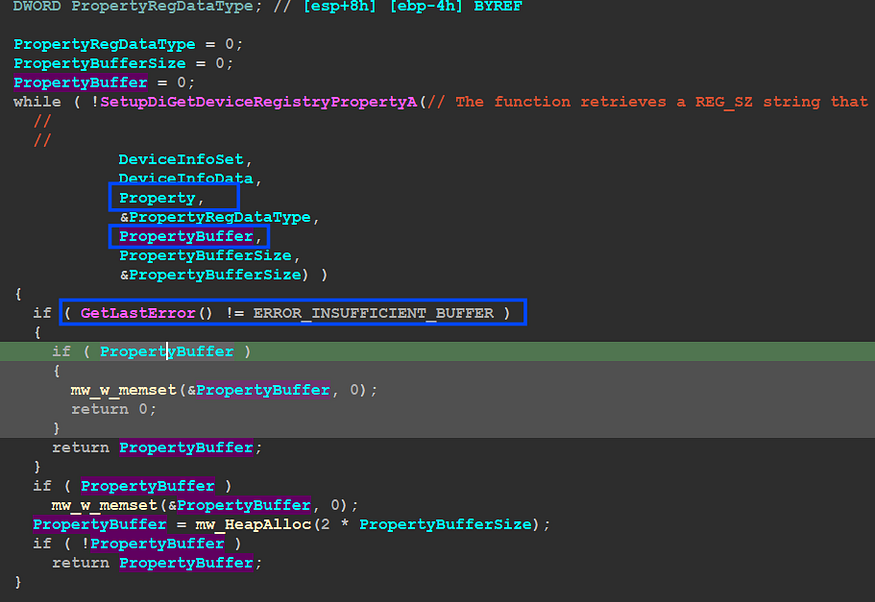Viewport: 875px width, 602px height.
Task: Click the 'if' keyword before GetLastError
Action: coord(42,313)
